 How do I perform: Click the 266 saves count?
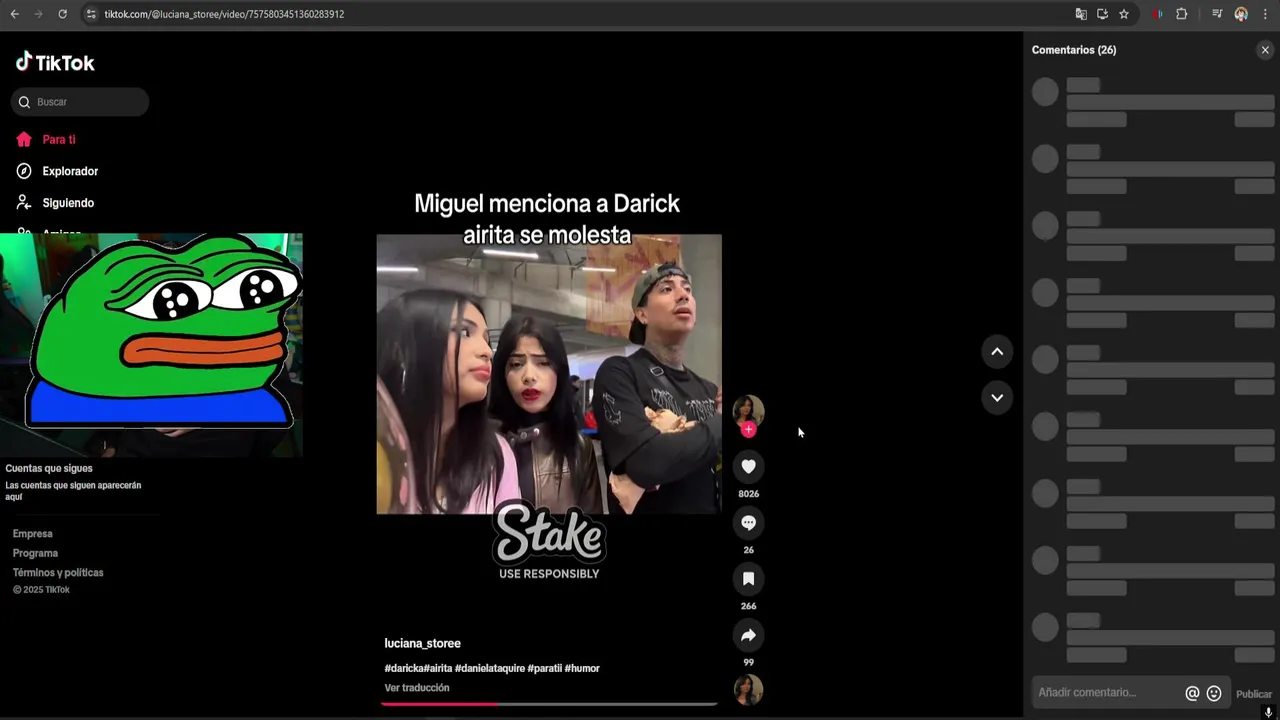coord(748,606)
